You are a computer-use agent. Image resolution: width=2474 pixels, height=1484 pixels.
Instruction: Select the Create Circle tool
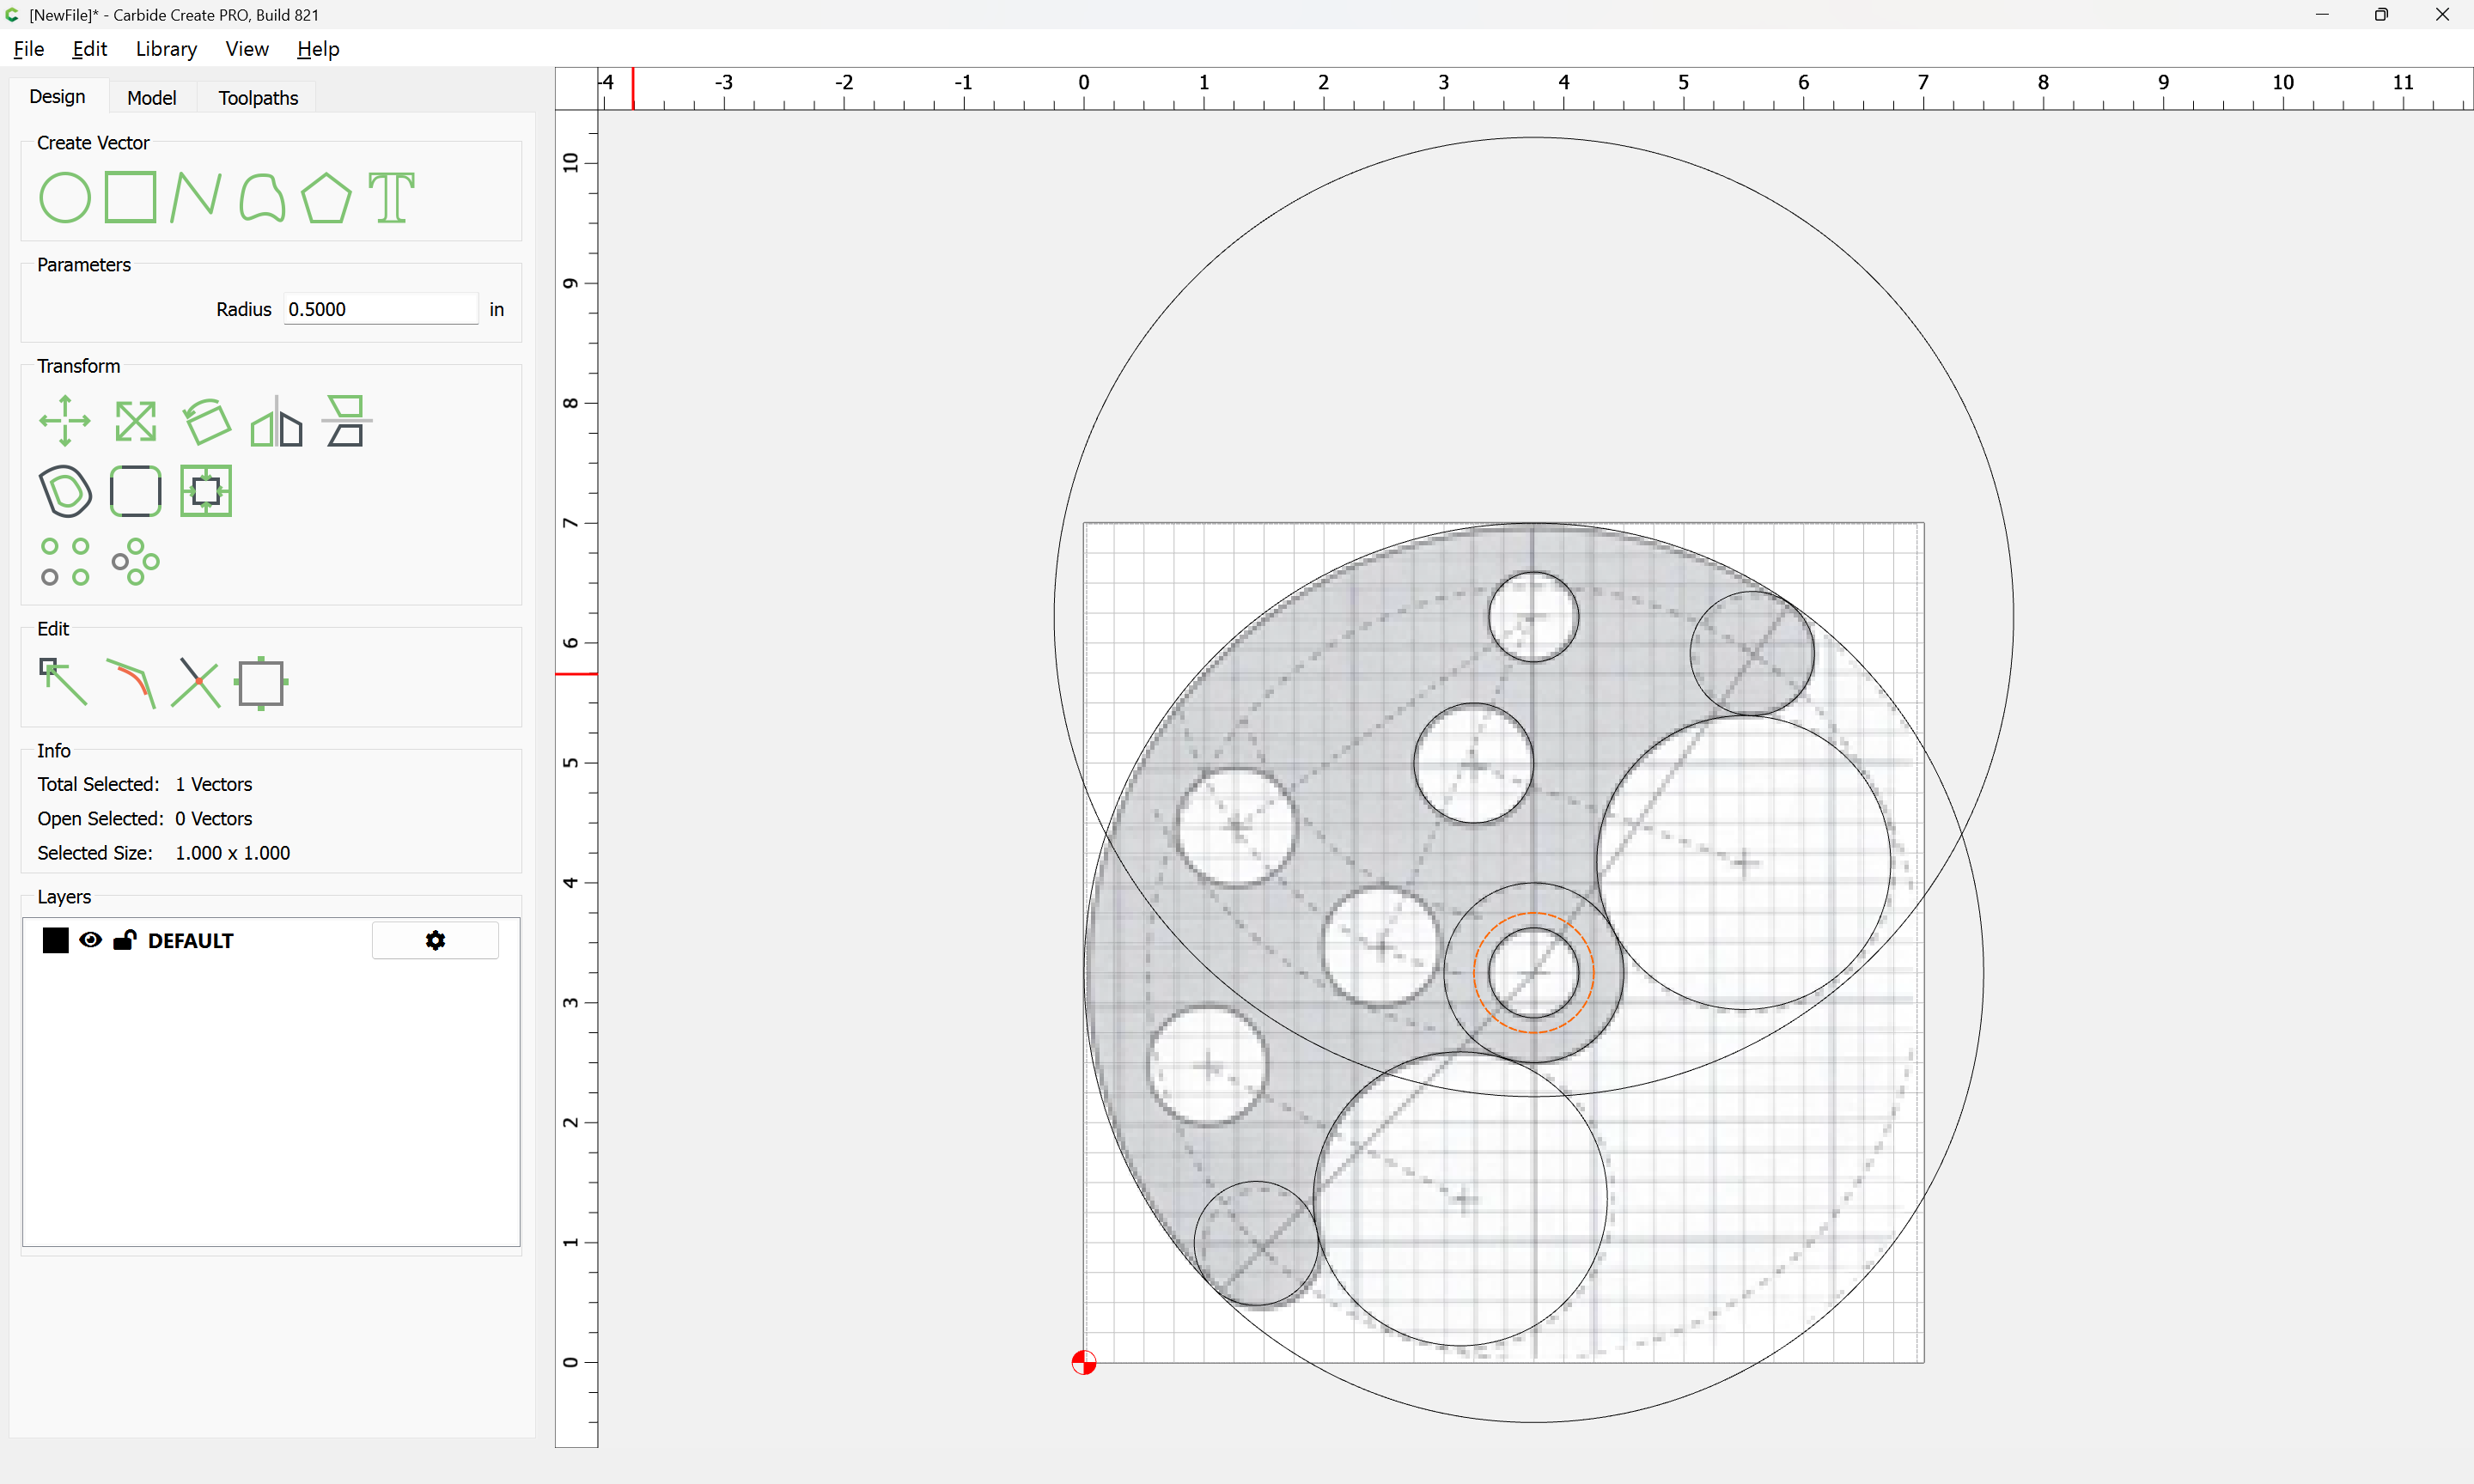65,197
